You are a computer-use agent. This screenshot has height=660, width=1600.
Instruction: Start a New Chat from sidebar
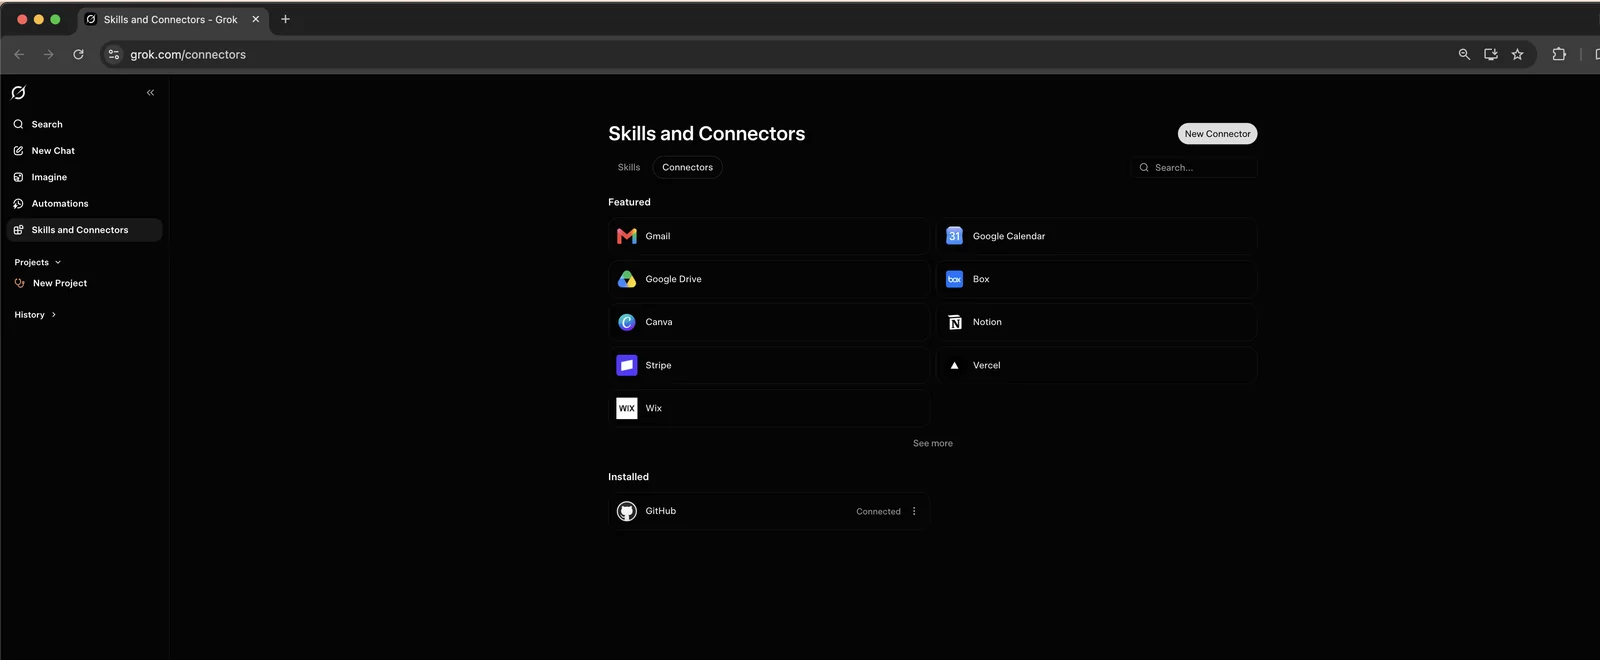coord(84,151)
